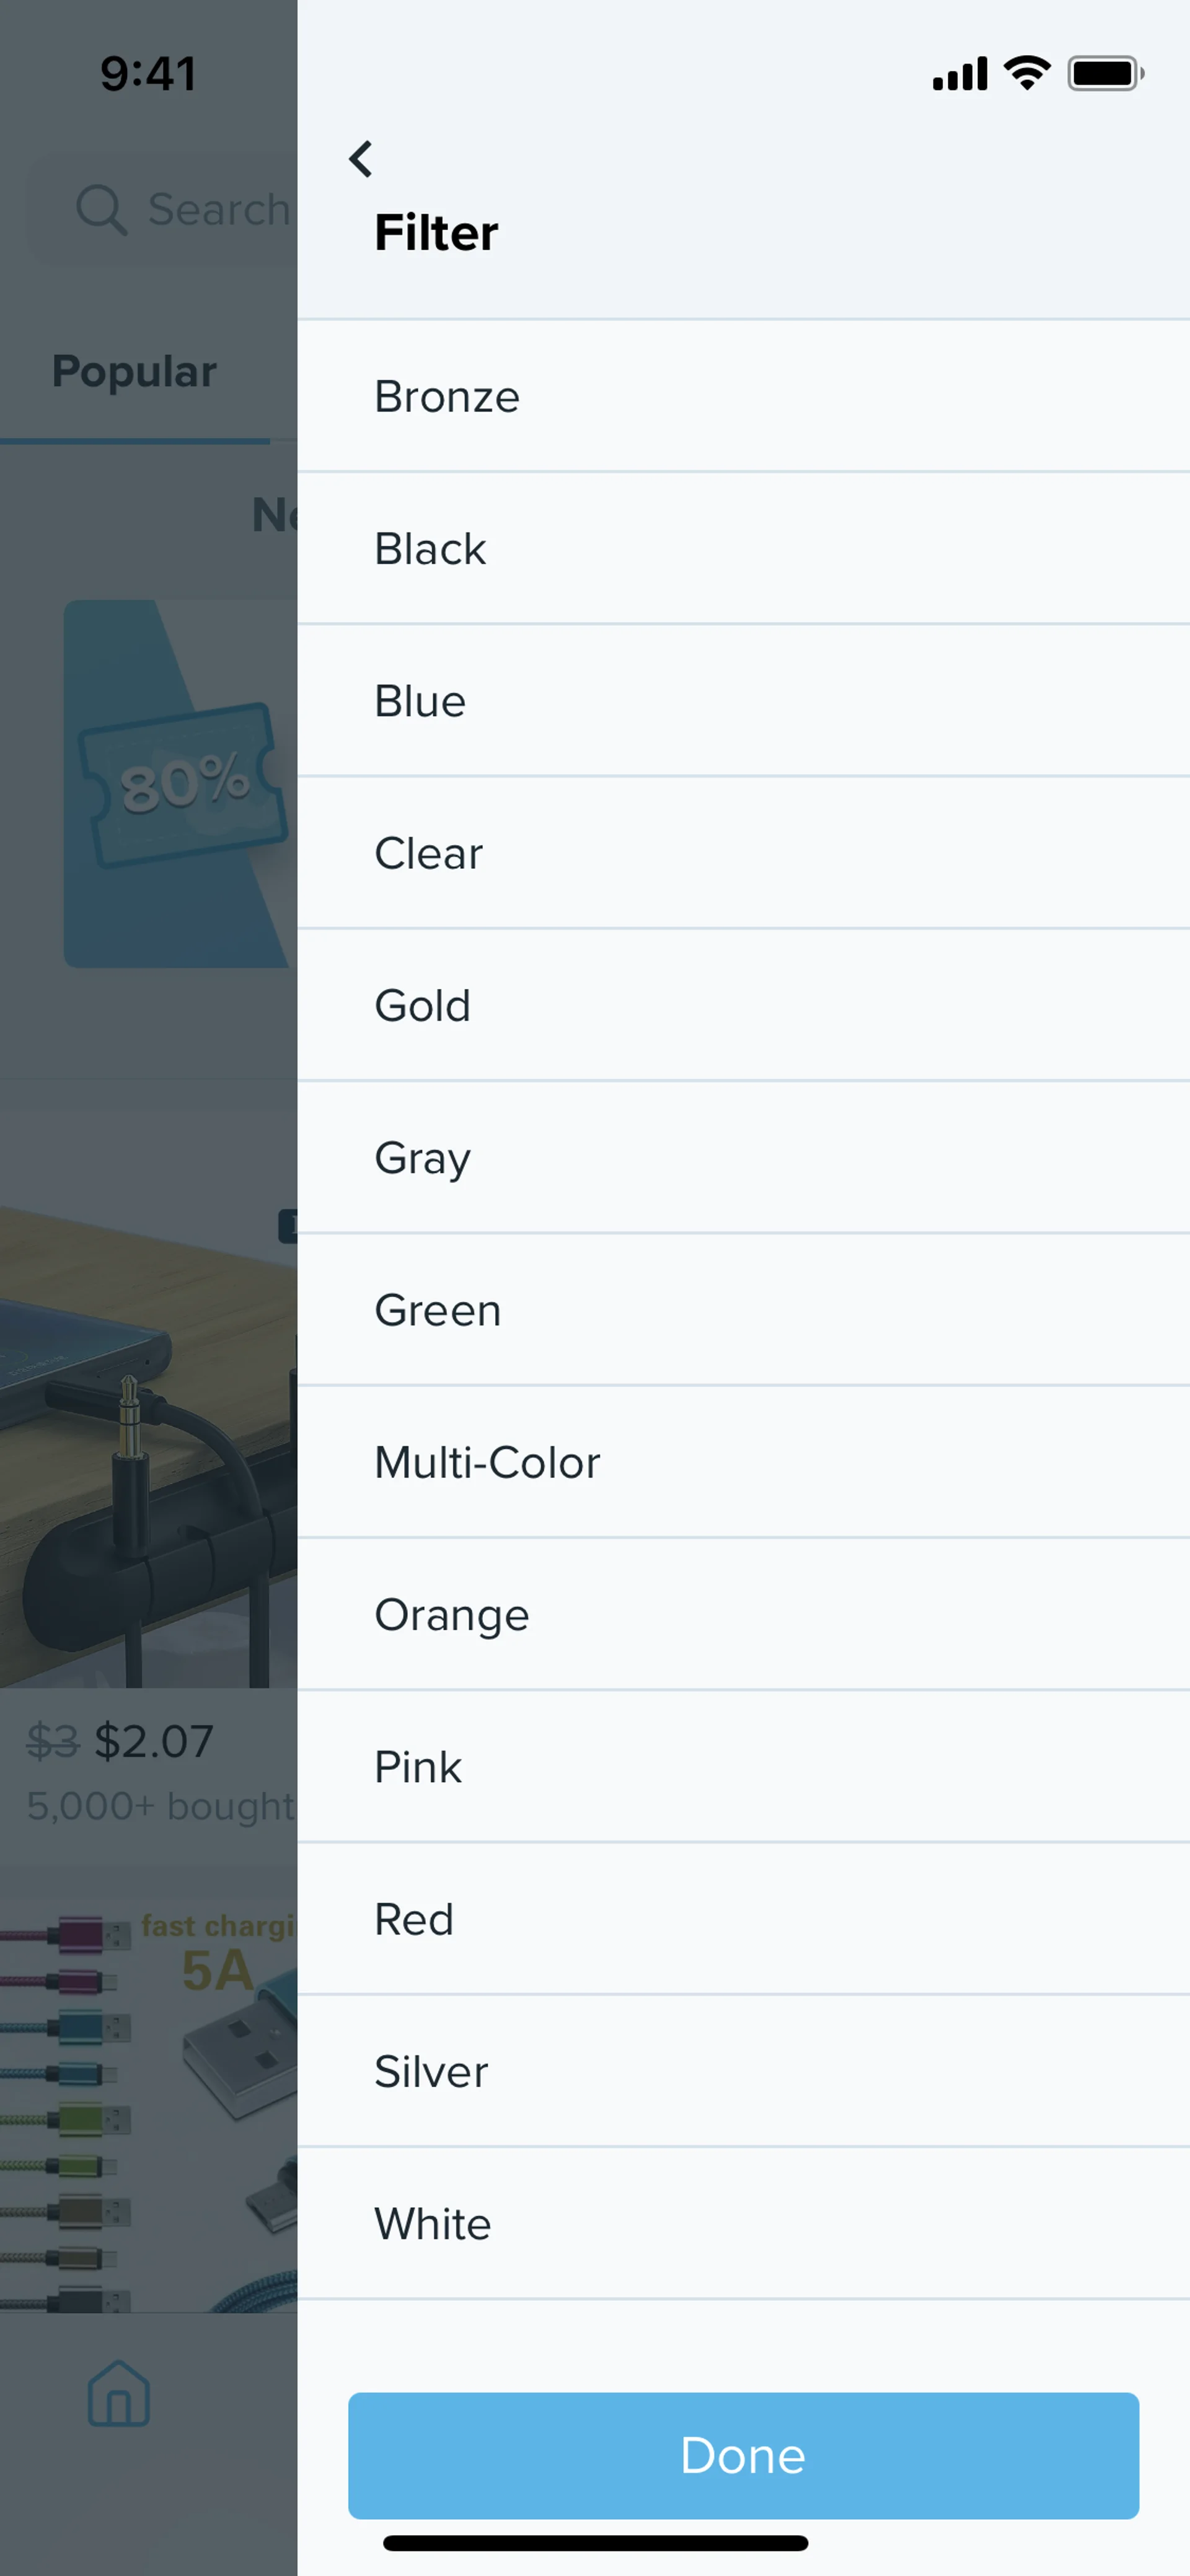Select the Red filter row

click(742, 1920)
